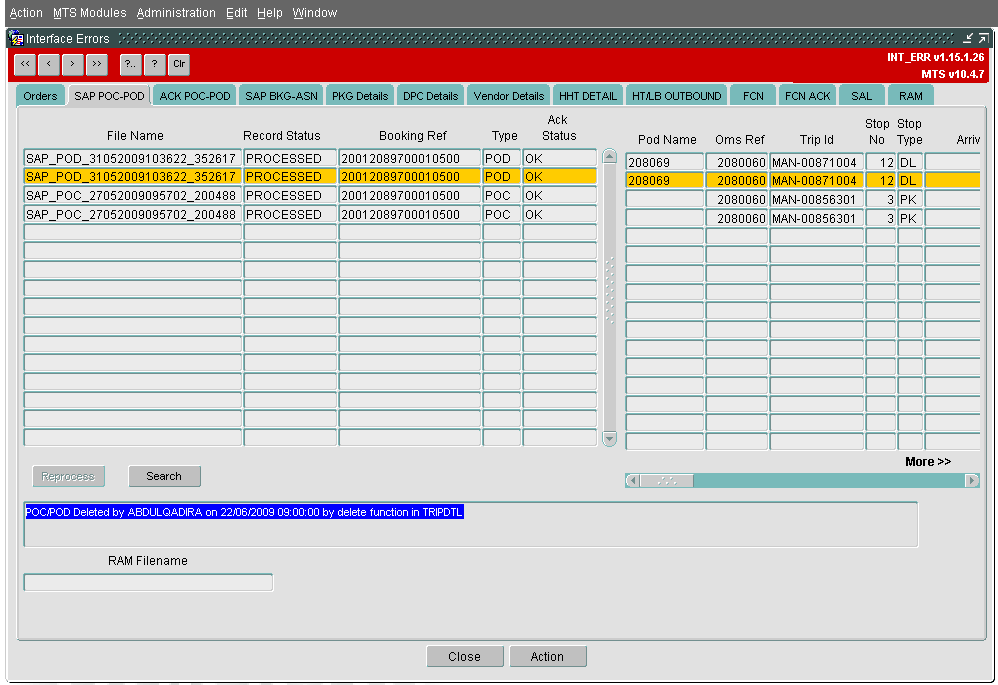Switch to the Orders tab
998x685 pixels.
pyautogui.click(x=40, y=96)
